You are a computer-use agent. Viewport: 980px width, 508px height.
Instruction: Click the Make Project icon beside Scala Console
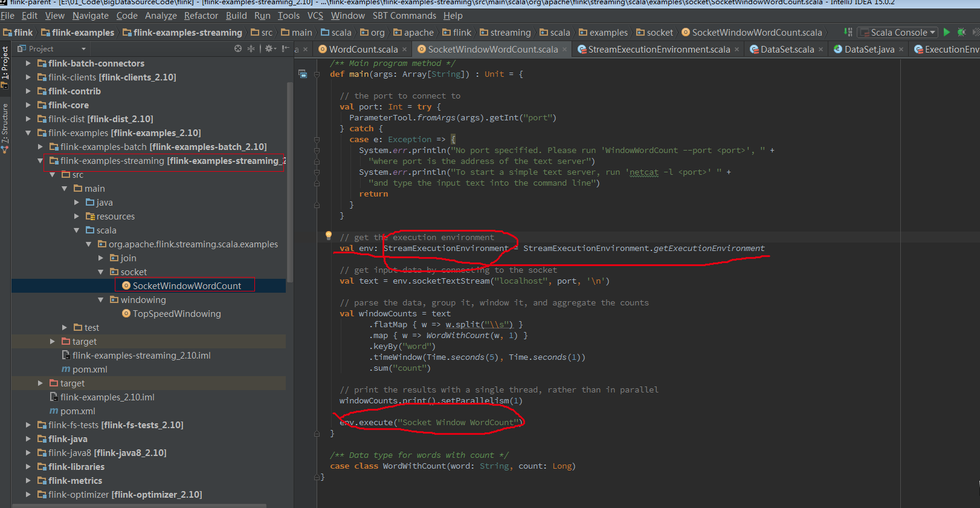point(848,32)
